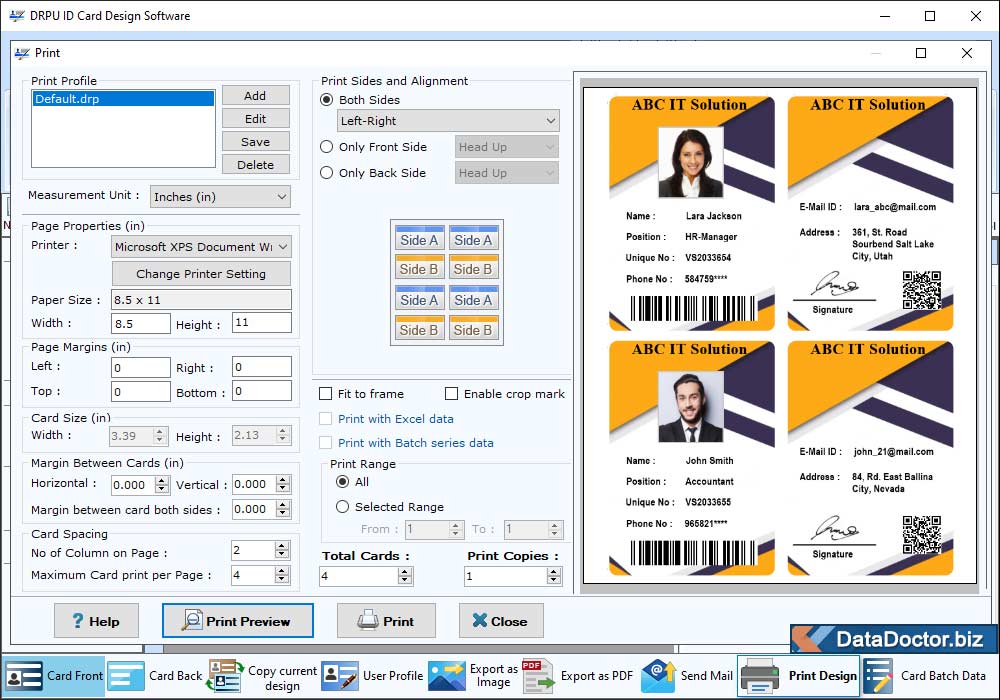Click the Print Design printer icon
Viewport: 1000px width, 700px height.
[x=760, y=676]
